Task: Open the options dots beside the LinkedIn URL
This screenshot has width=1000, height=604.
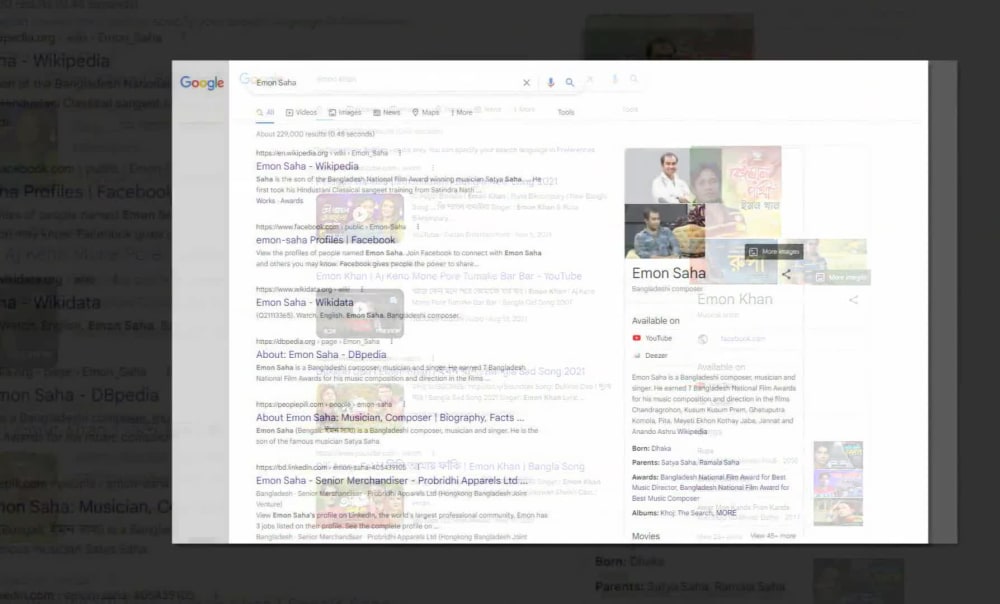Action: (x=418, y=467)
